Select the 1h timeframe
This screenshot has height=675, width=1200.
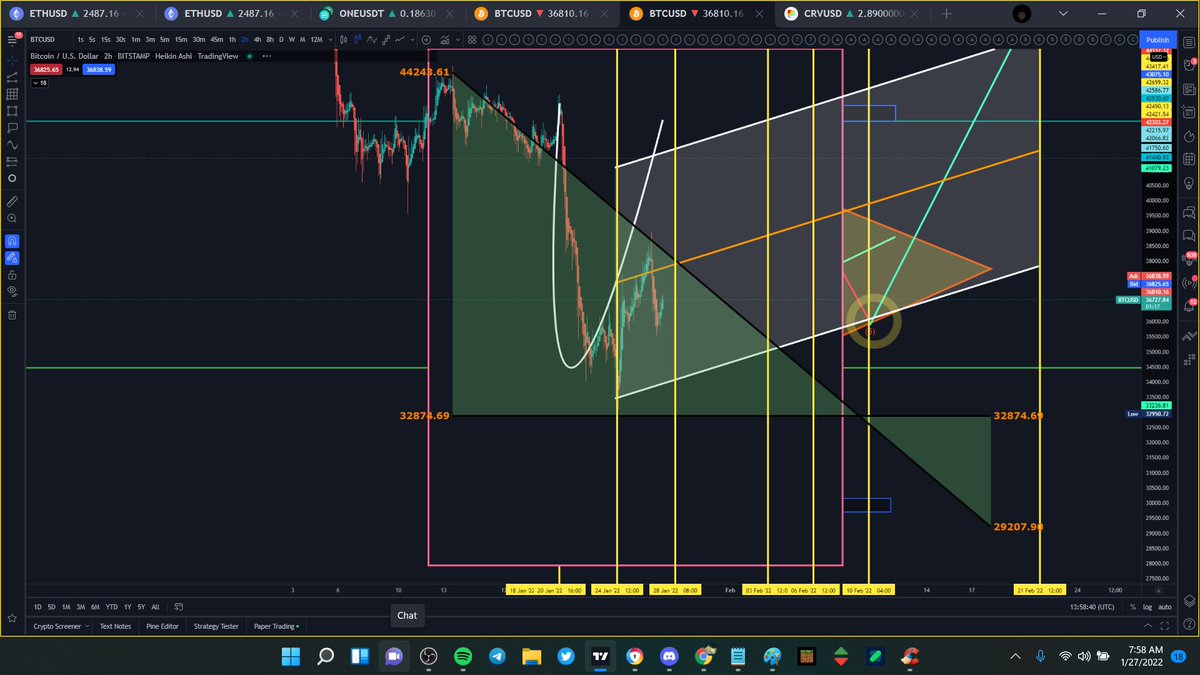click(x=232, y=39)
